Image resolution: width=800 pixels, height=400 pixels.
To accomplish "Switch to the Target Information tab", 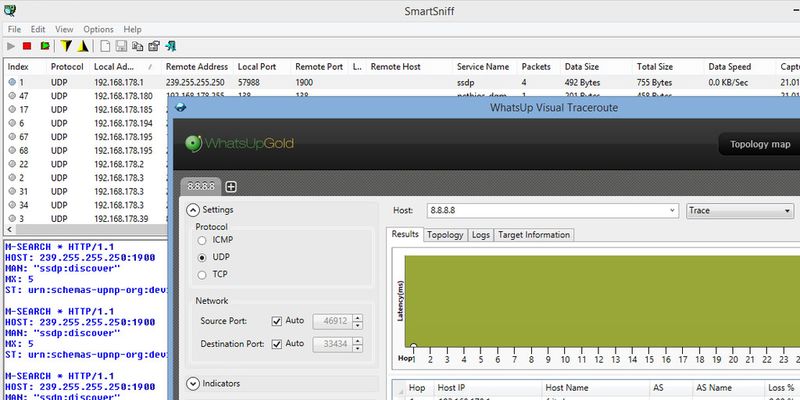I will click(534, 235).
